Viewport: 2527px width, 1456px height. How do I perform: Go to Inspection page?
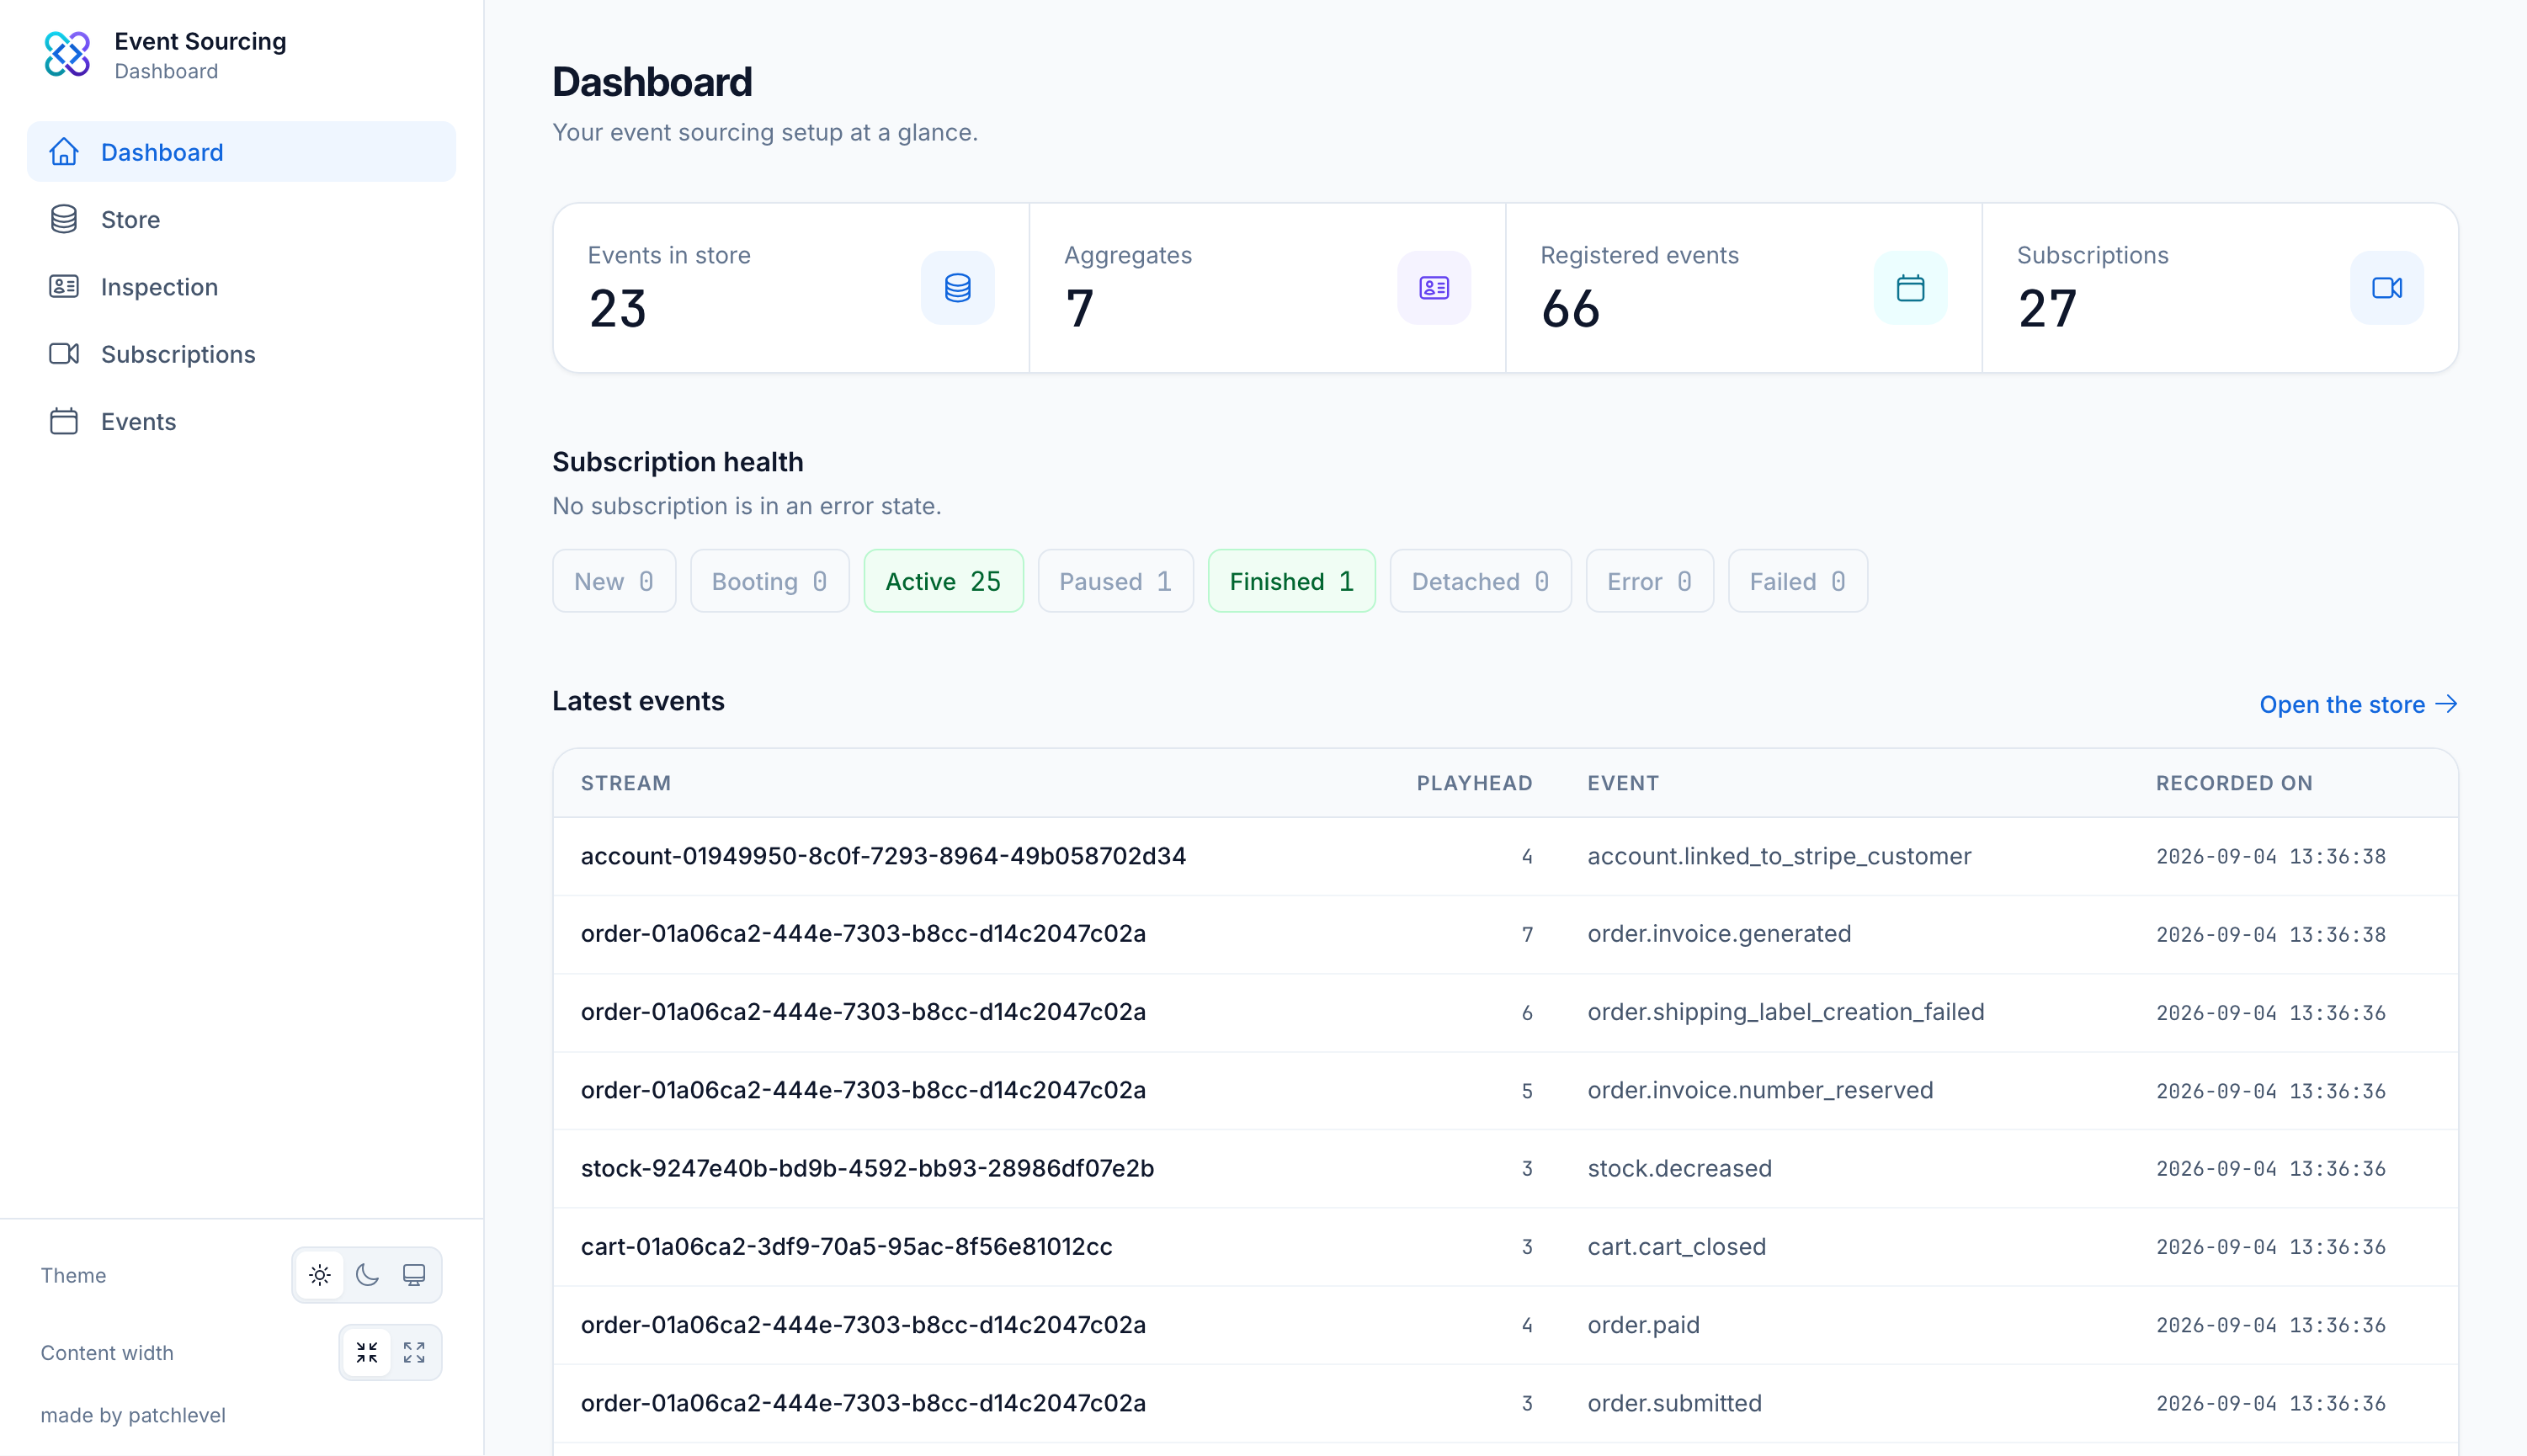[241, 287]
